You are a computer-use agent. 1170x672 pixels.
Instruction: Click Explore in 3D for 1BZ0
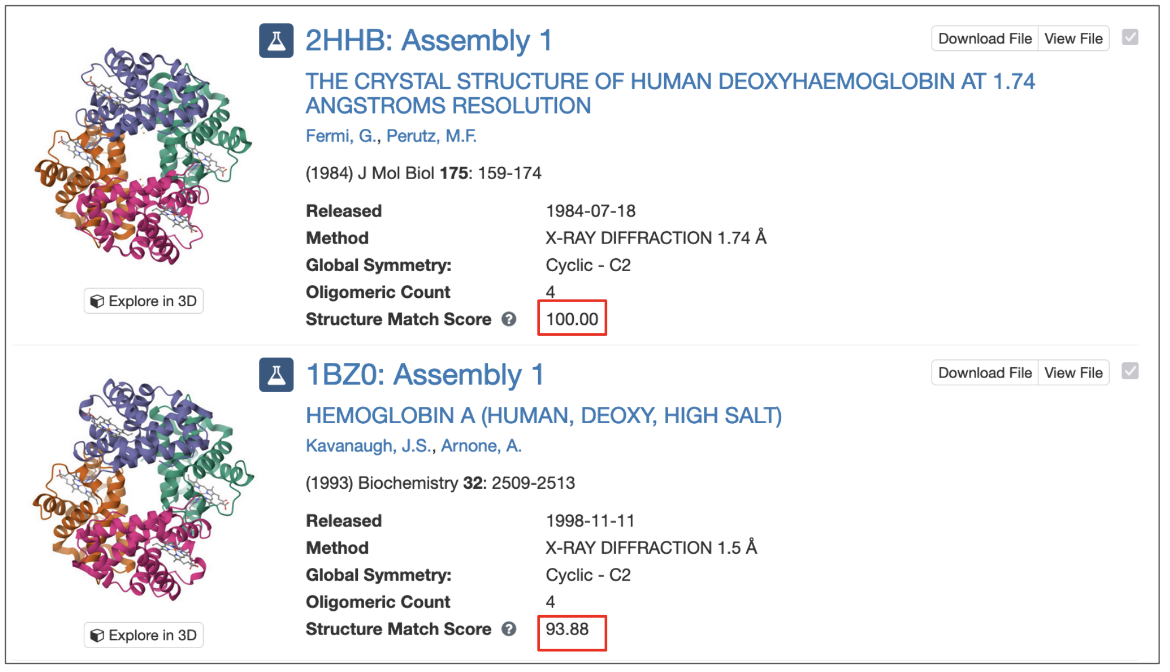click(144, 635)
